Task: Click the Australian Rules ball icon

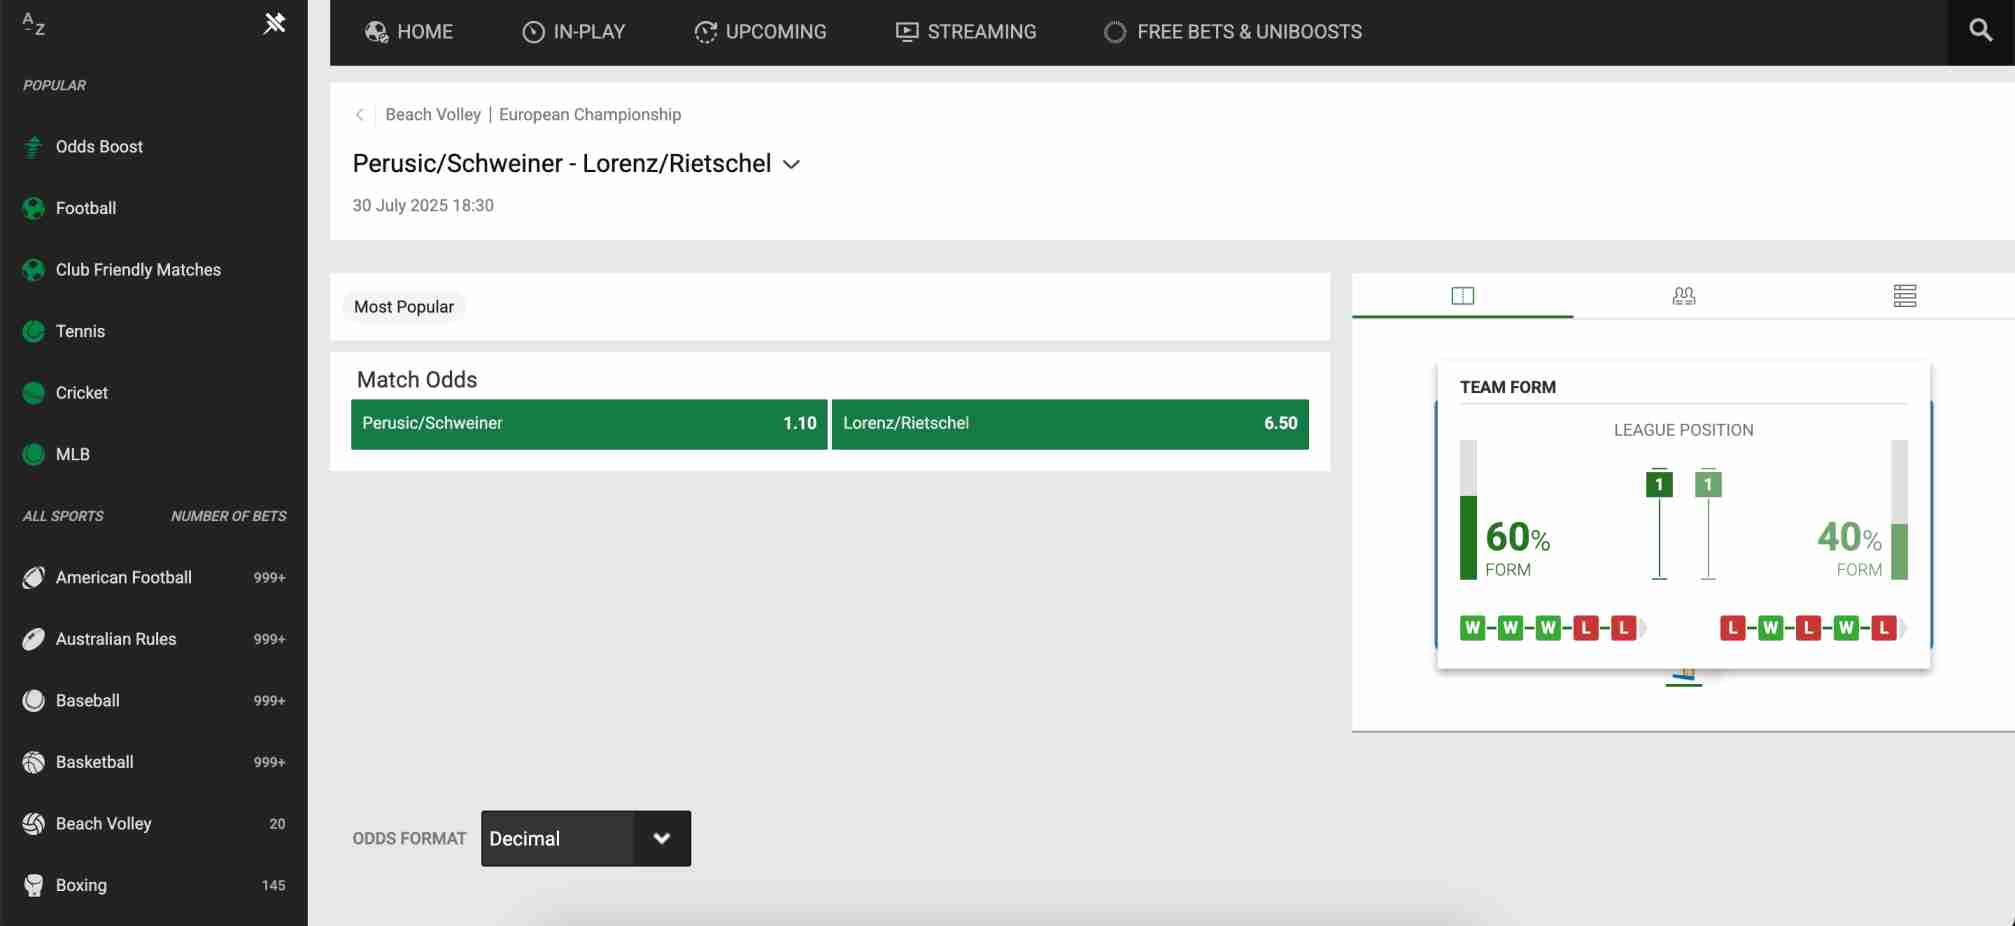Action: point(33,639)
